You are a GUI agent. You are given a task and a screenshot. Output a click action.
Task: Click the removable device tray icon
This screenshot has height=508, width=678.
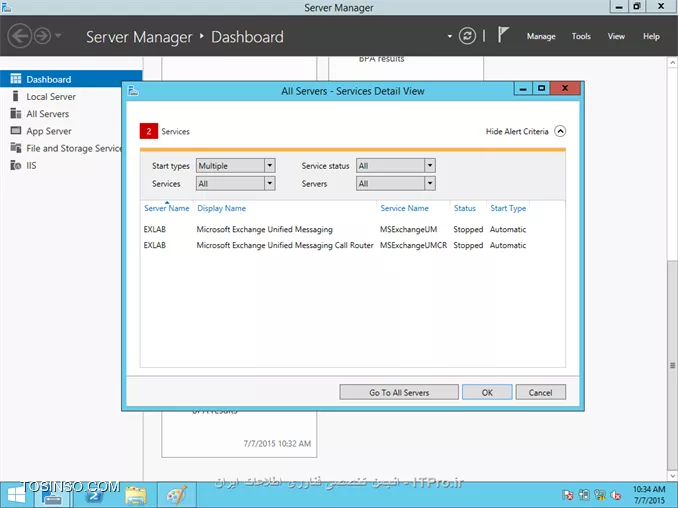584,495
